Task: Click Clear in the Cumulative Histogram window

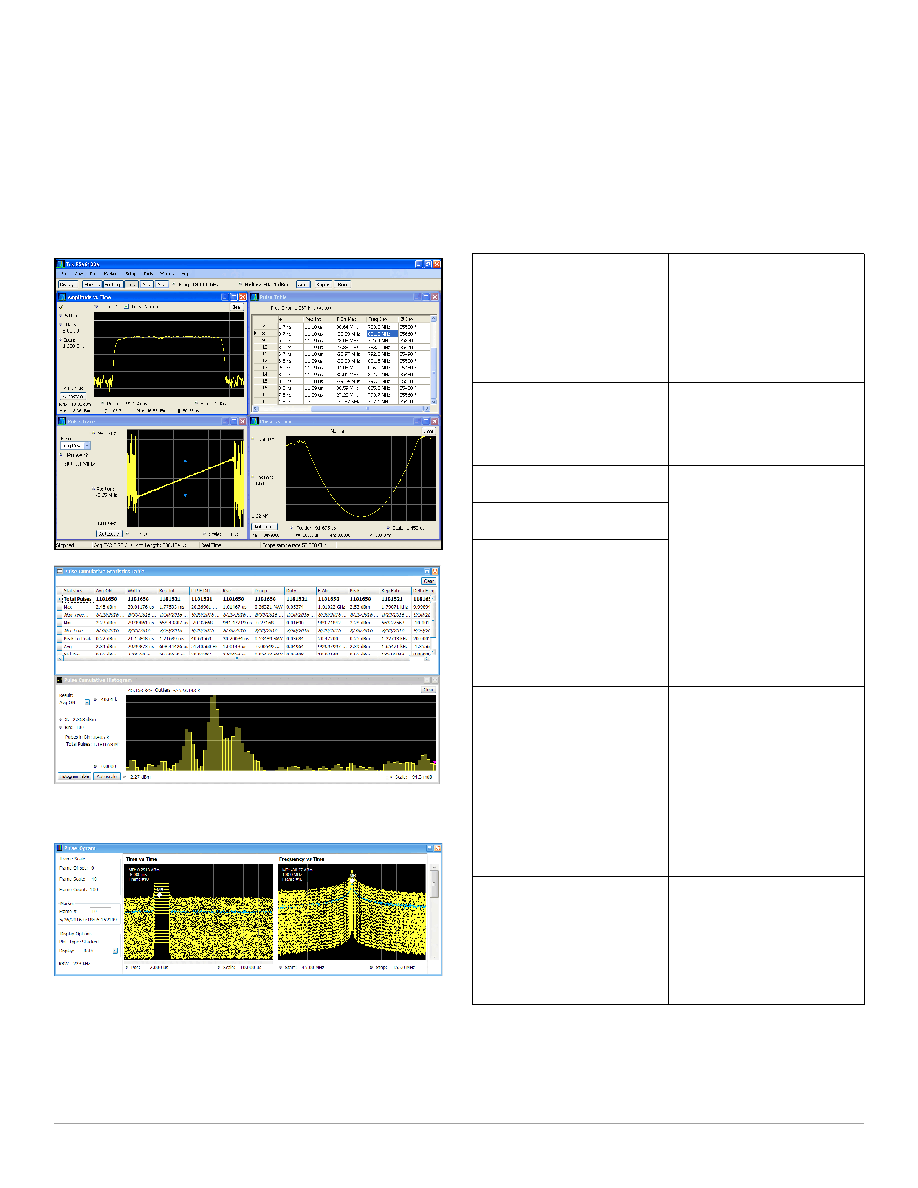Action: click(x=429, y=689)
